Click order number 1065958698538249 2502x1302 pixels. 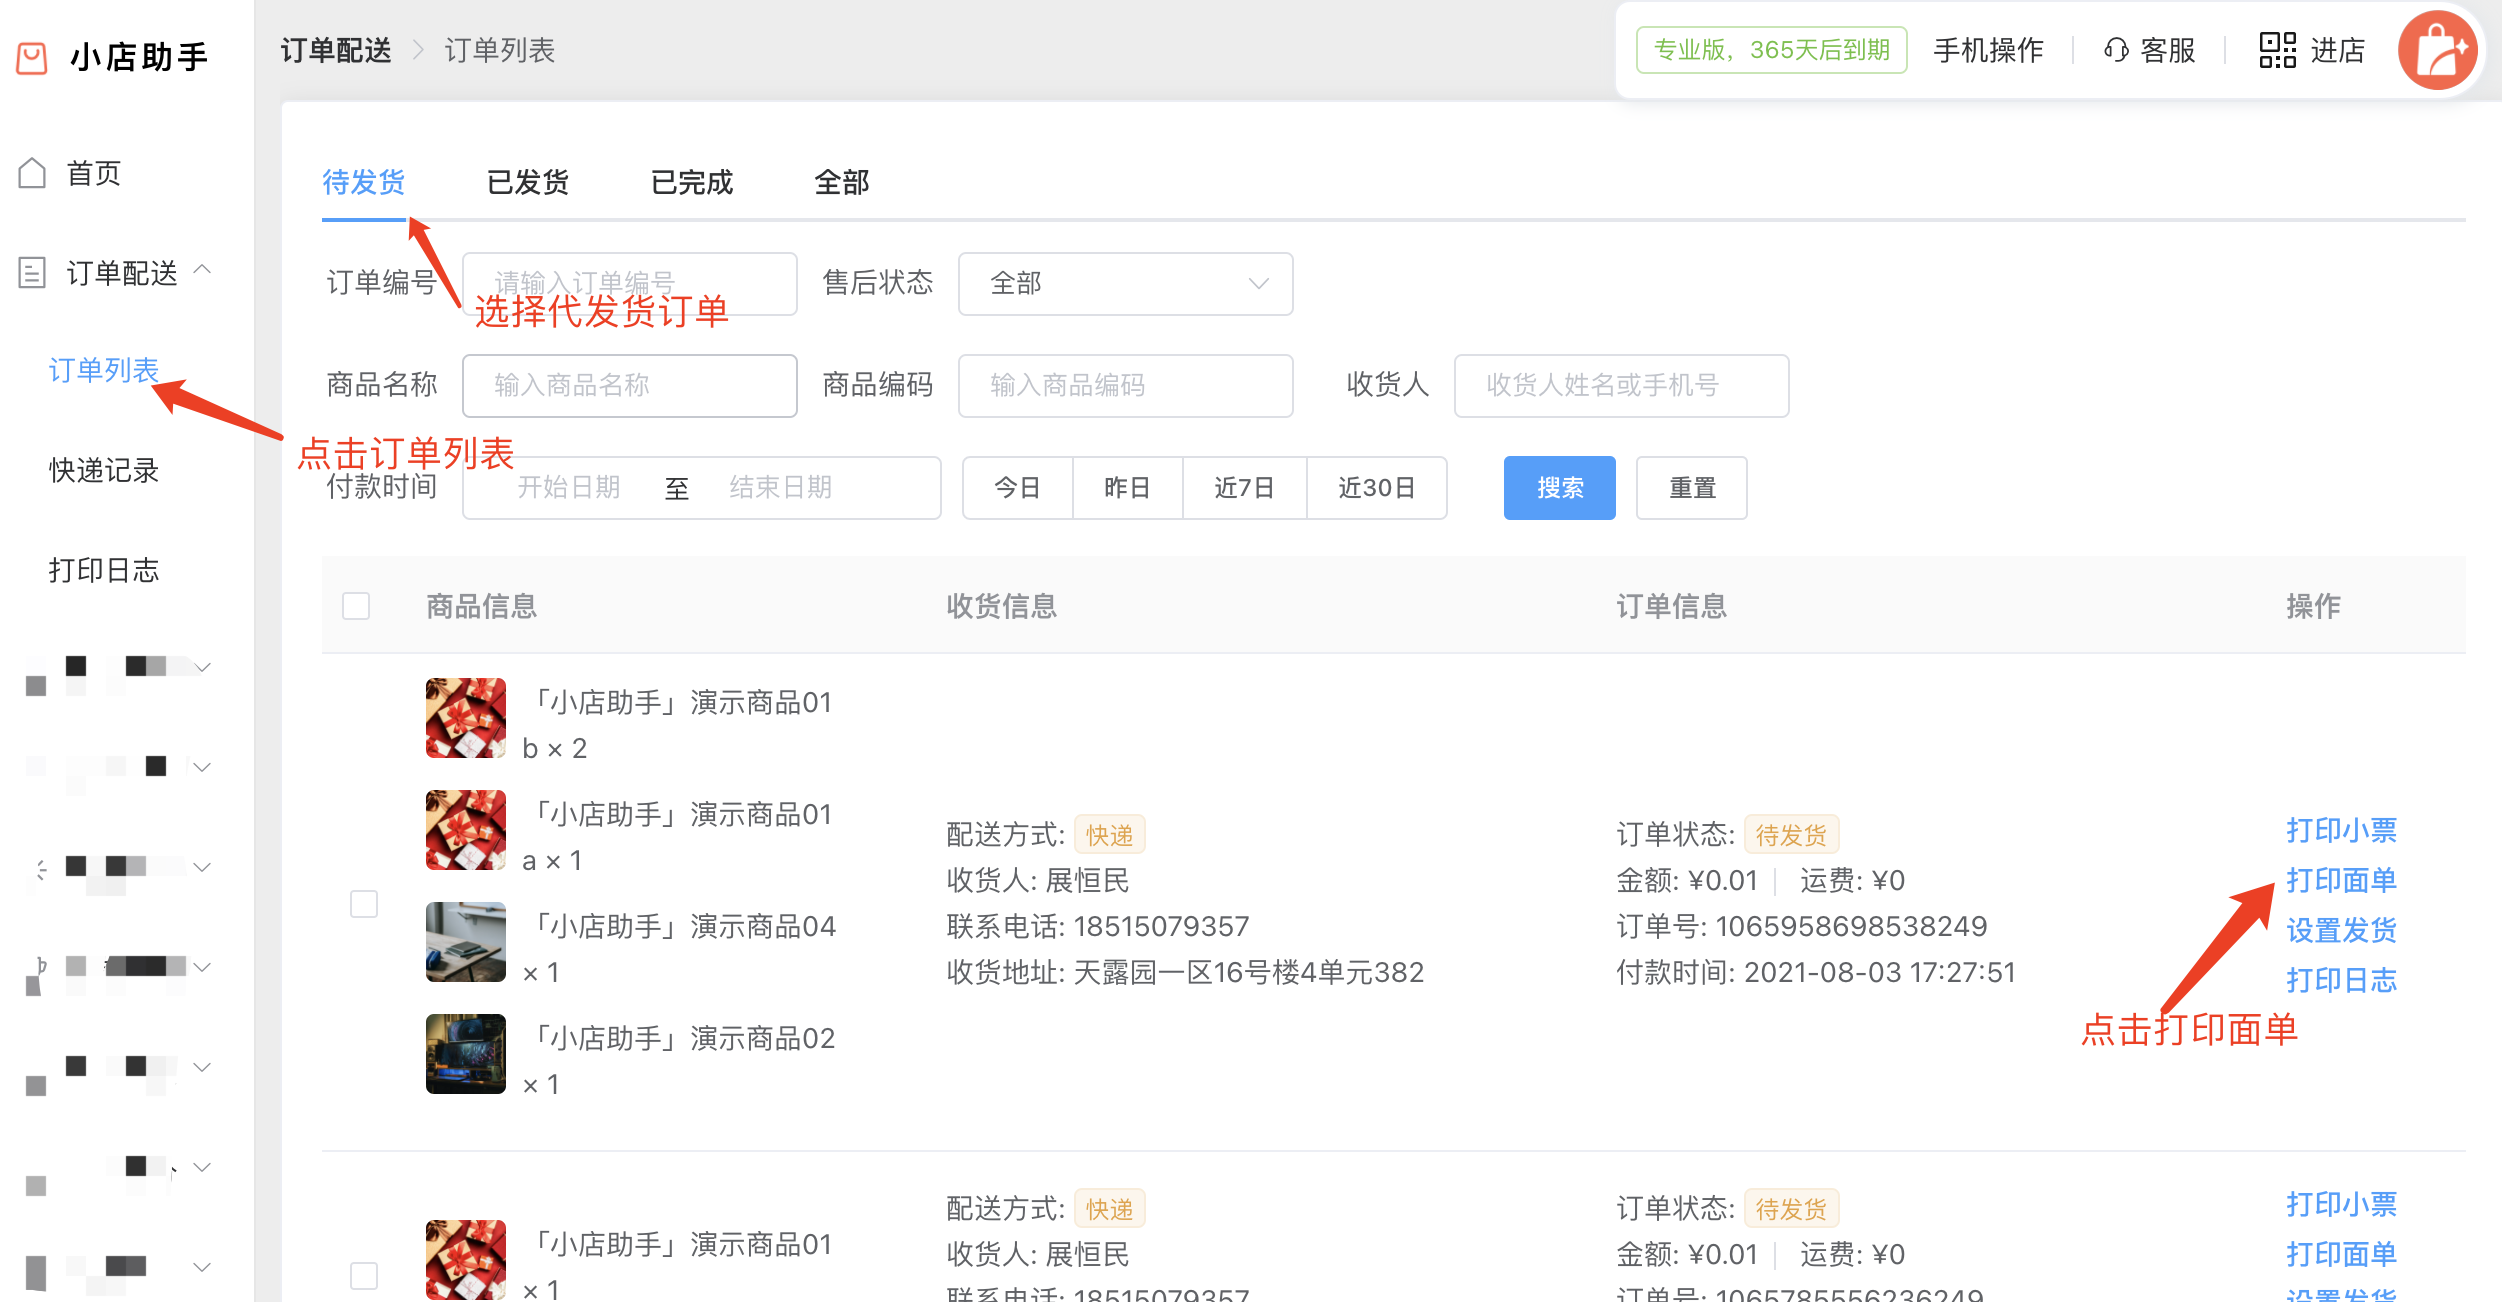(1851, 927)
